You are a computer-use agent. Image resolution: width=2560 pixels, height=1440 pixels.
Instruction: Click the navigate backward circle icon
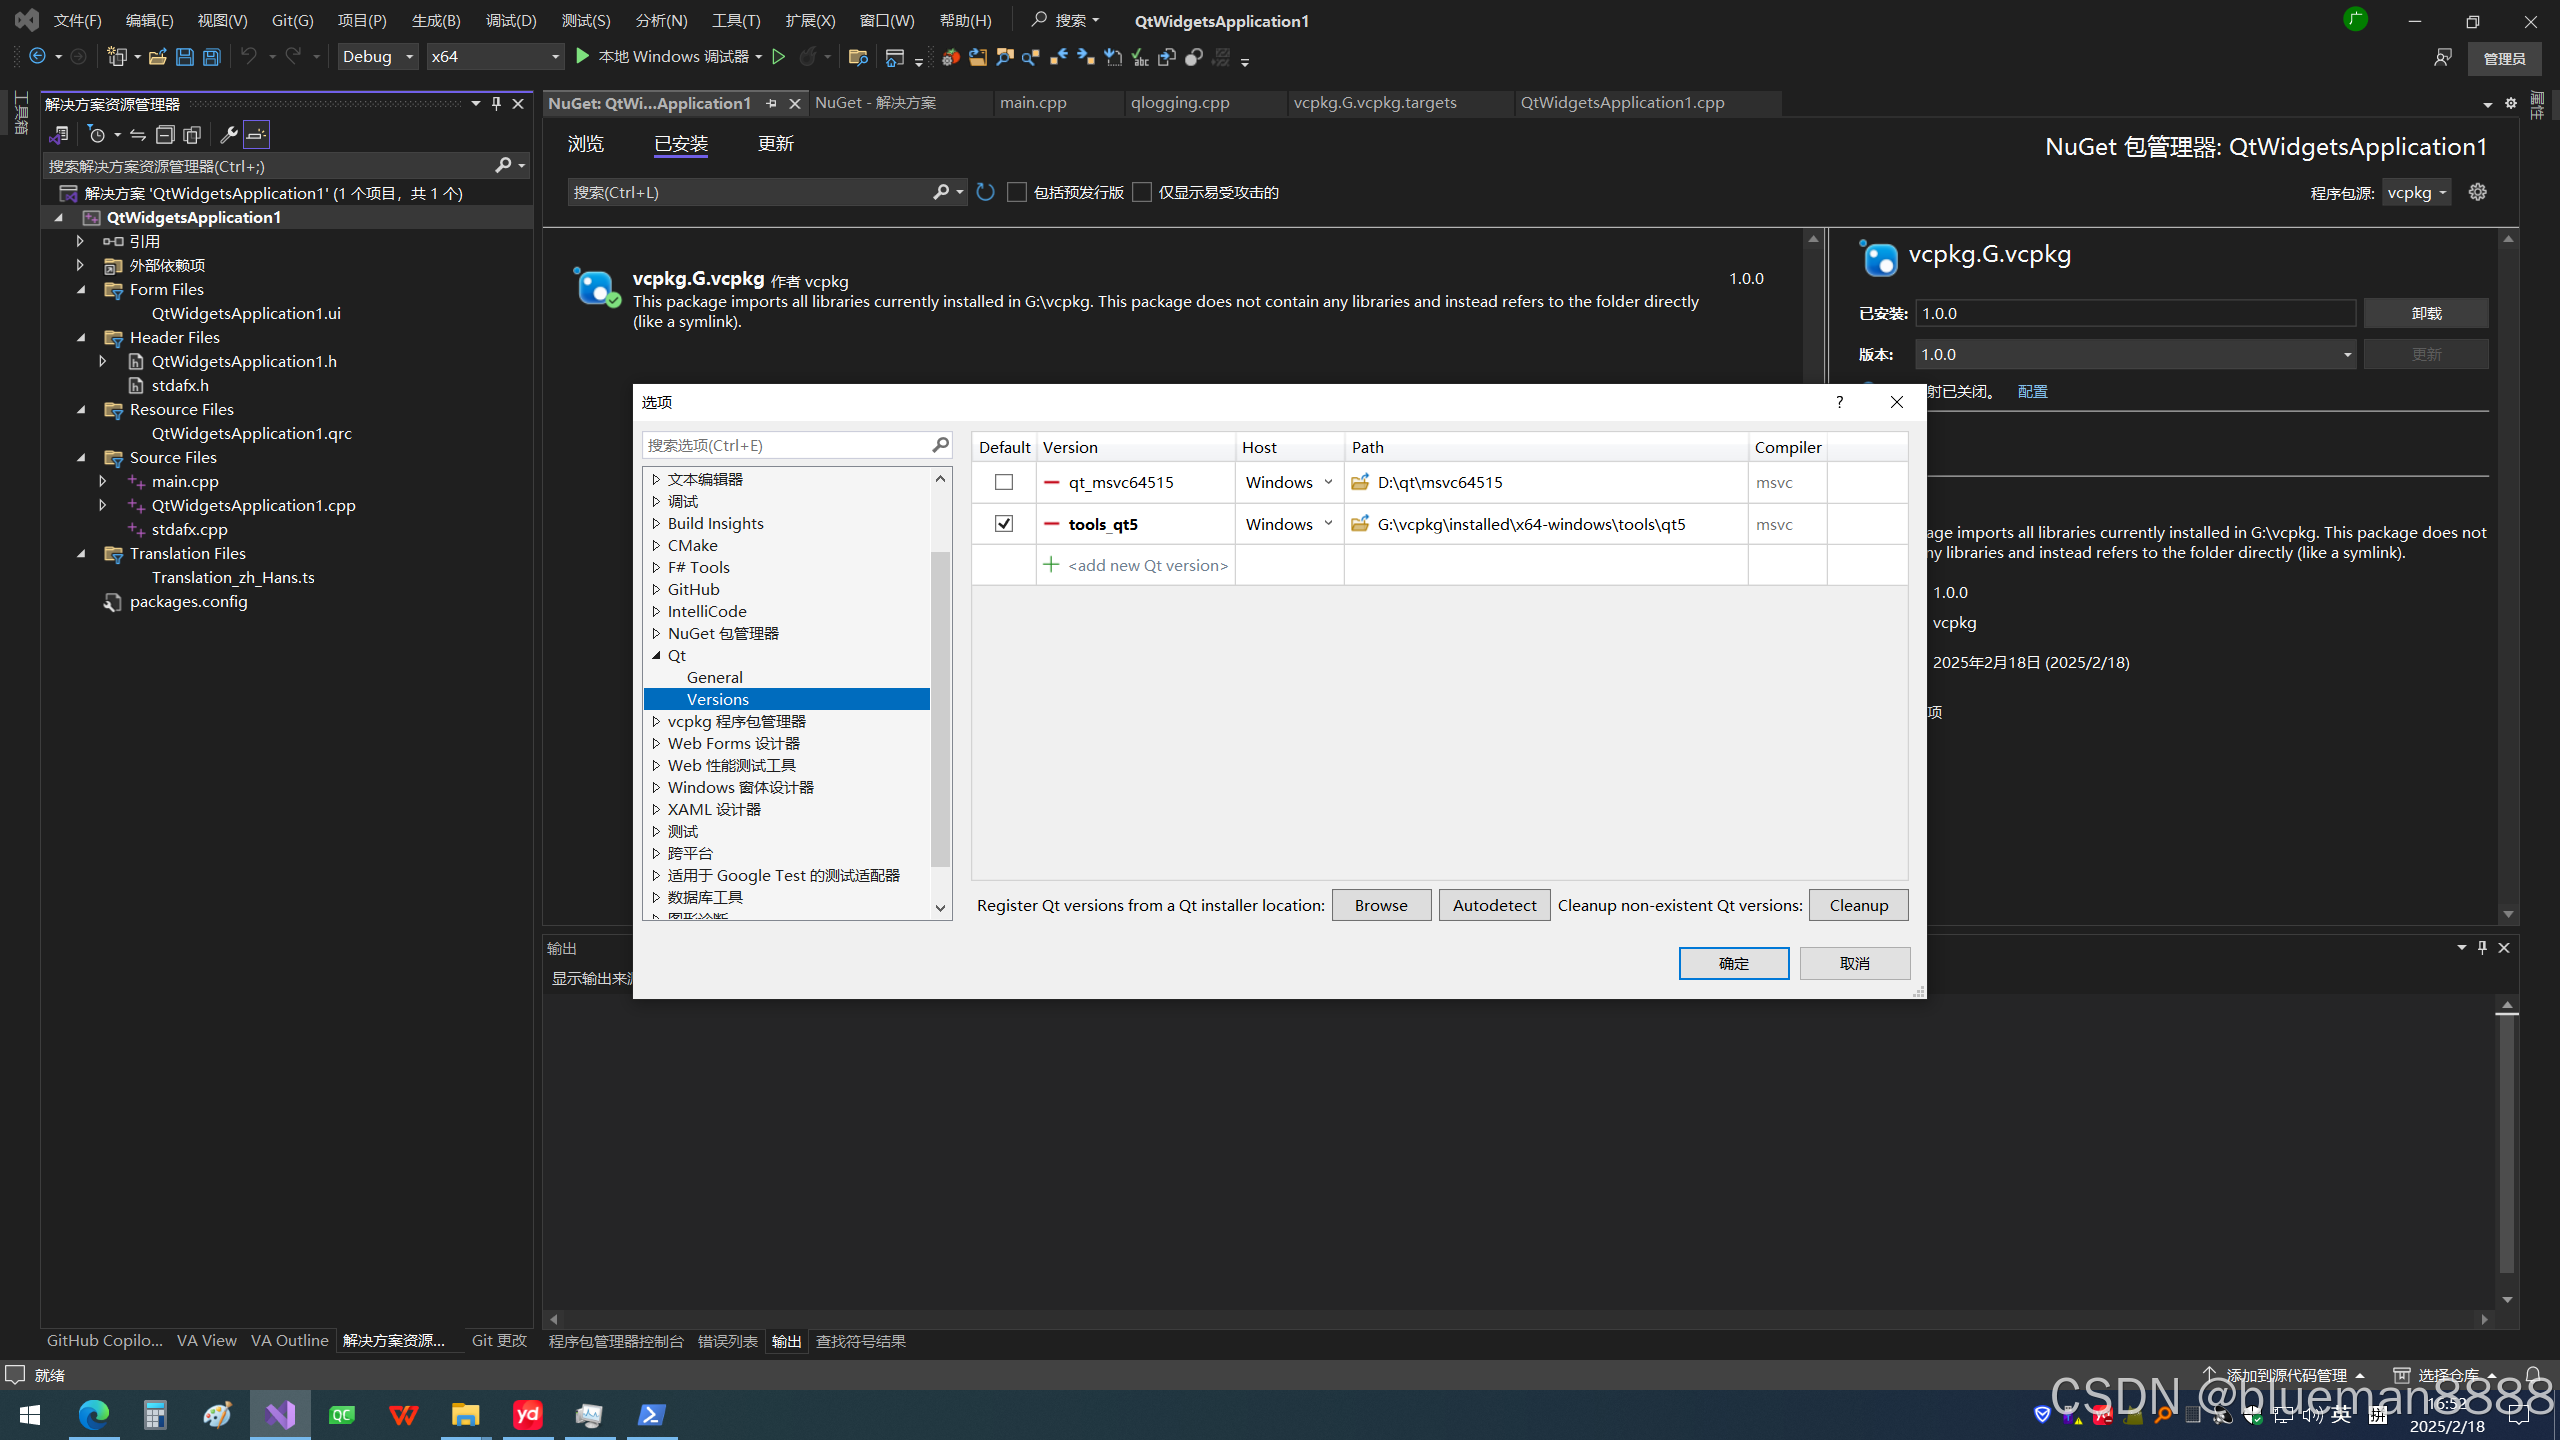(37, 57)
